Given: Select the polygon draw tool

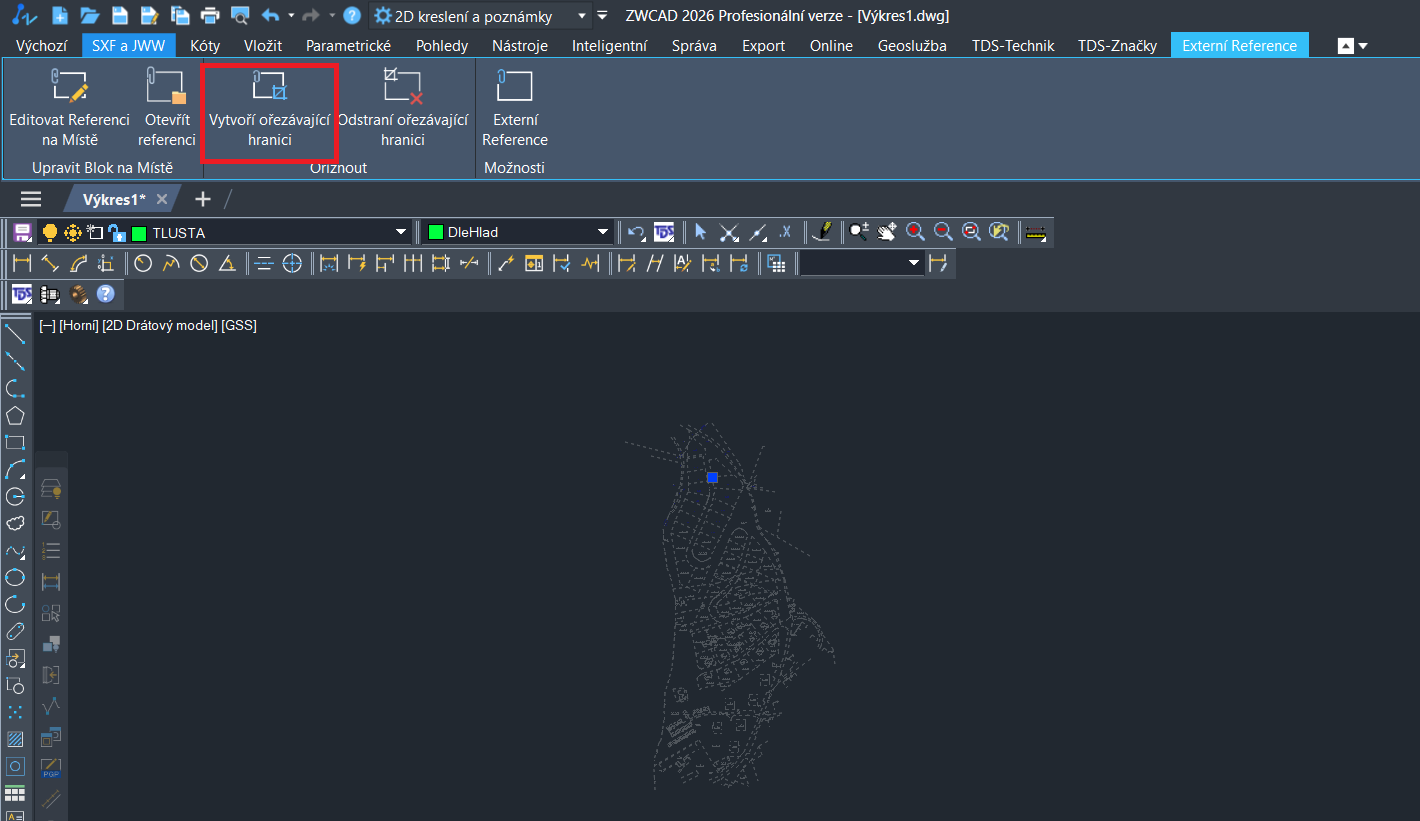Looking at the screenshot, I should [15, 416].
